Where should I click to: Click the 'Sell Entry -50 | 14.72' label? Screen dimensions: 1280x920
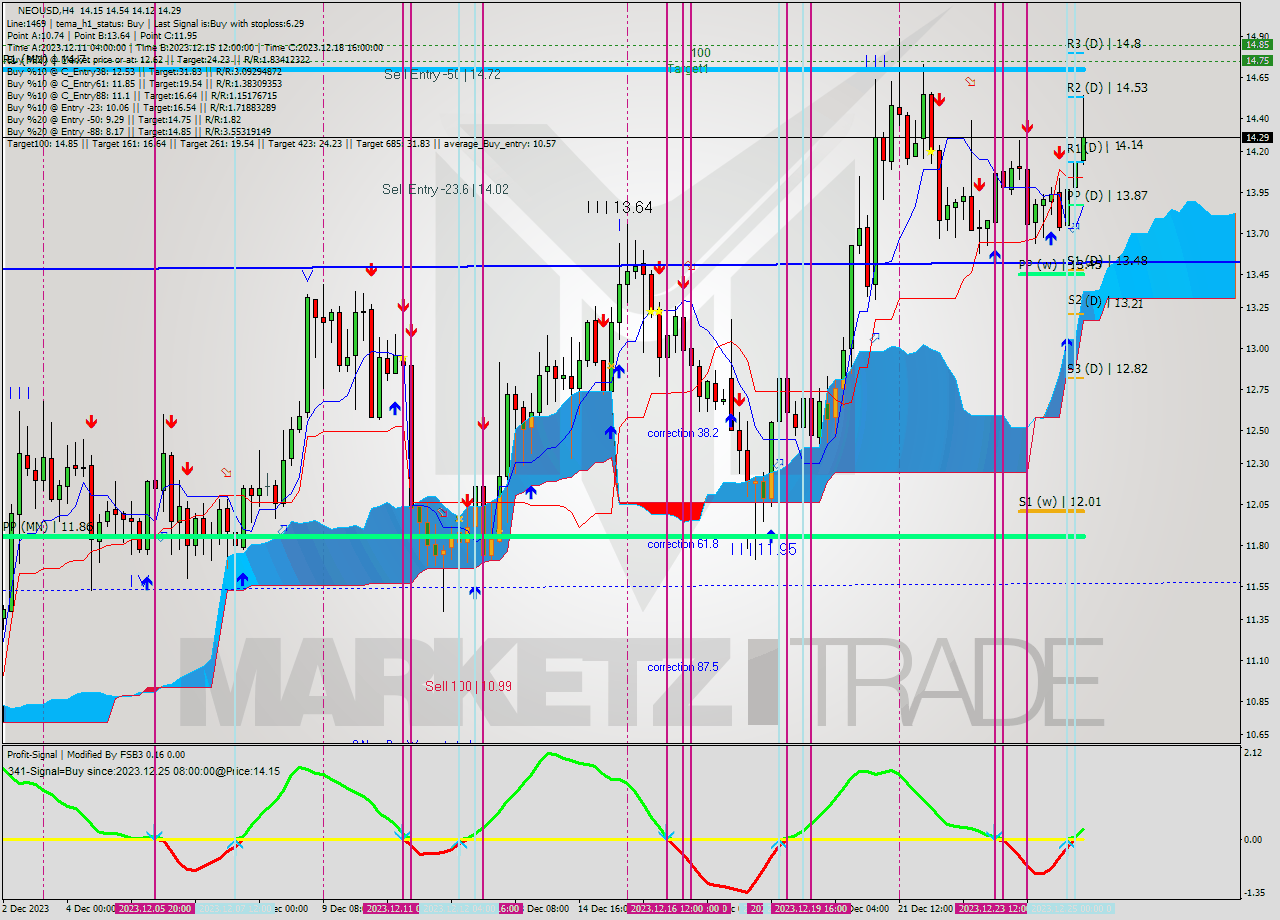point(442,75)
